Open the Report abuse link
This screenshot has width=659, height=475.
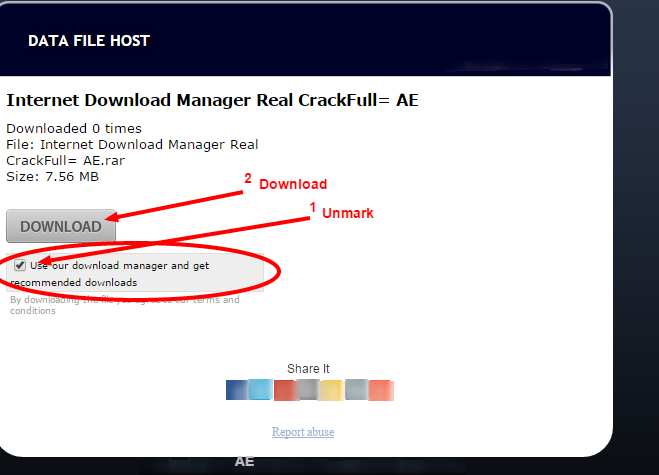[x=303, y=432]
